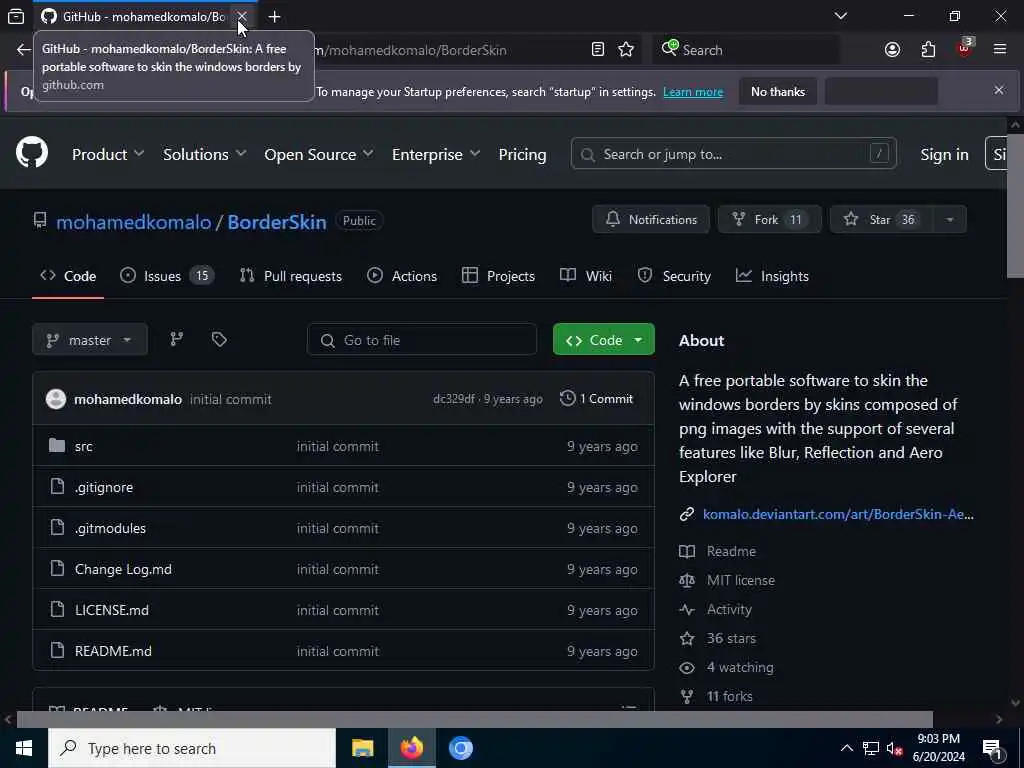Open the src folder icon
1024x768 pixels.
pyautogui.click(x=57, y=446)
